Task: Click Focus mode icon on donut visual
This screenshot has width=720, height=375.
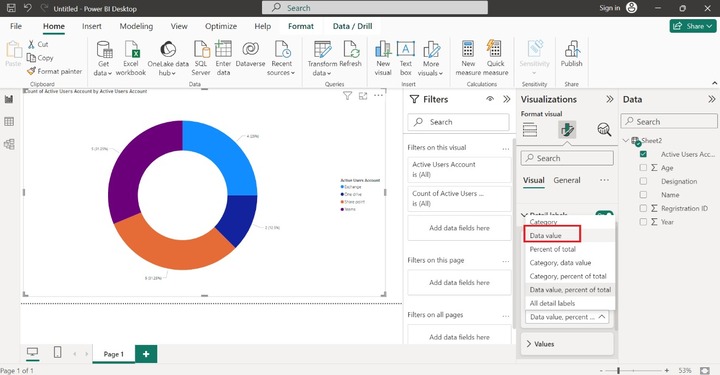Action: (363, 95)
